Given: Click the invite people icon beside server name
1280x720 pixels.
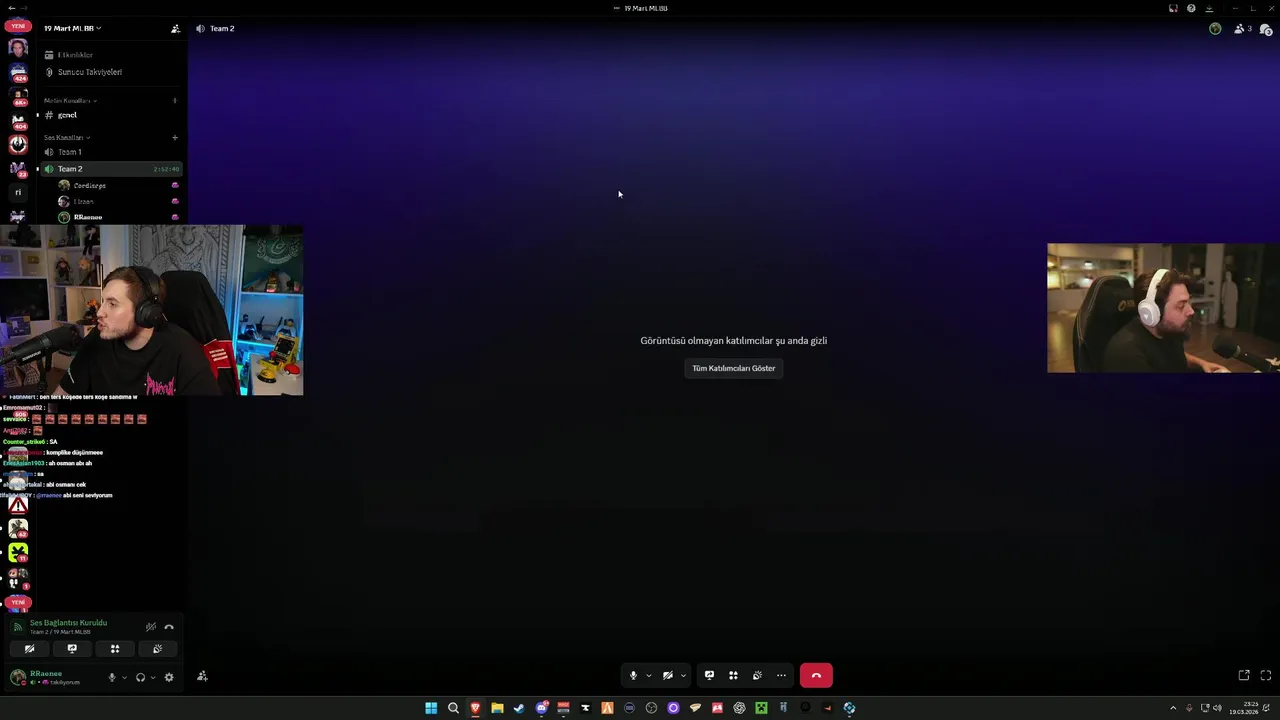Looking at the screenshot, I should click(175, 28).
